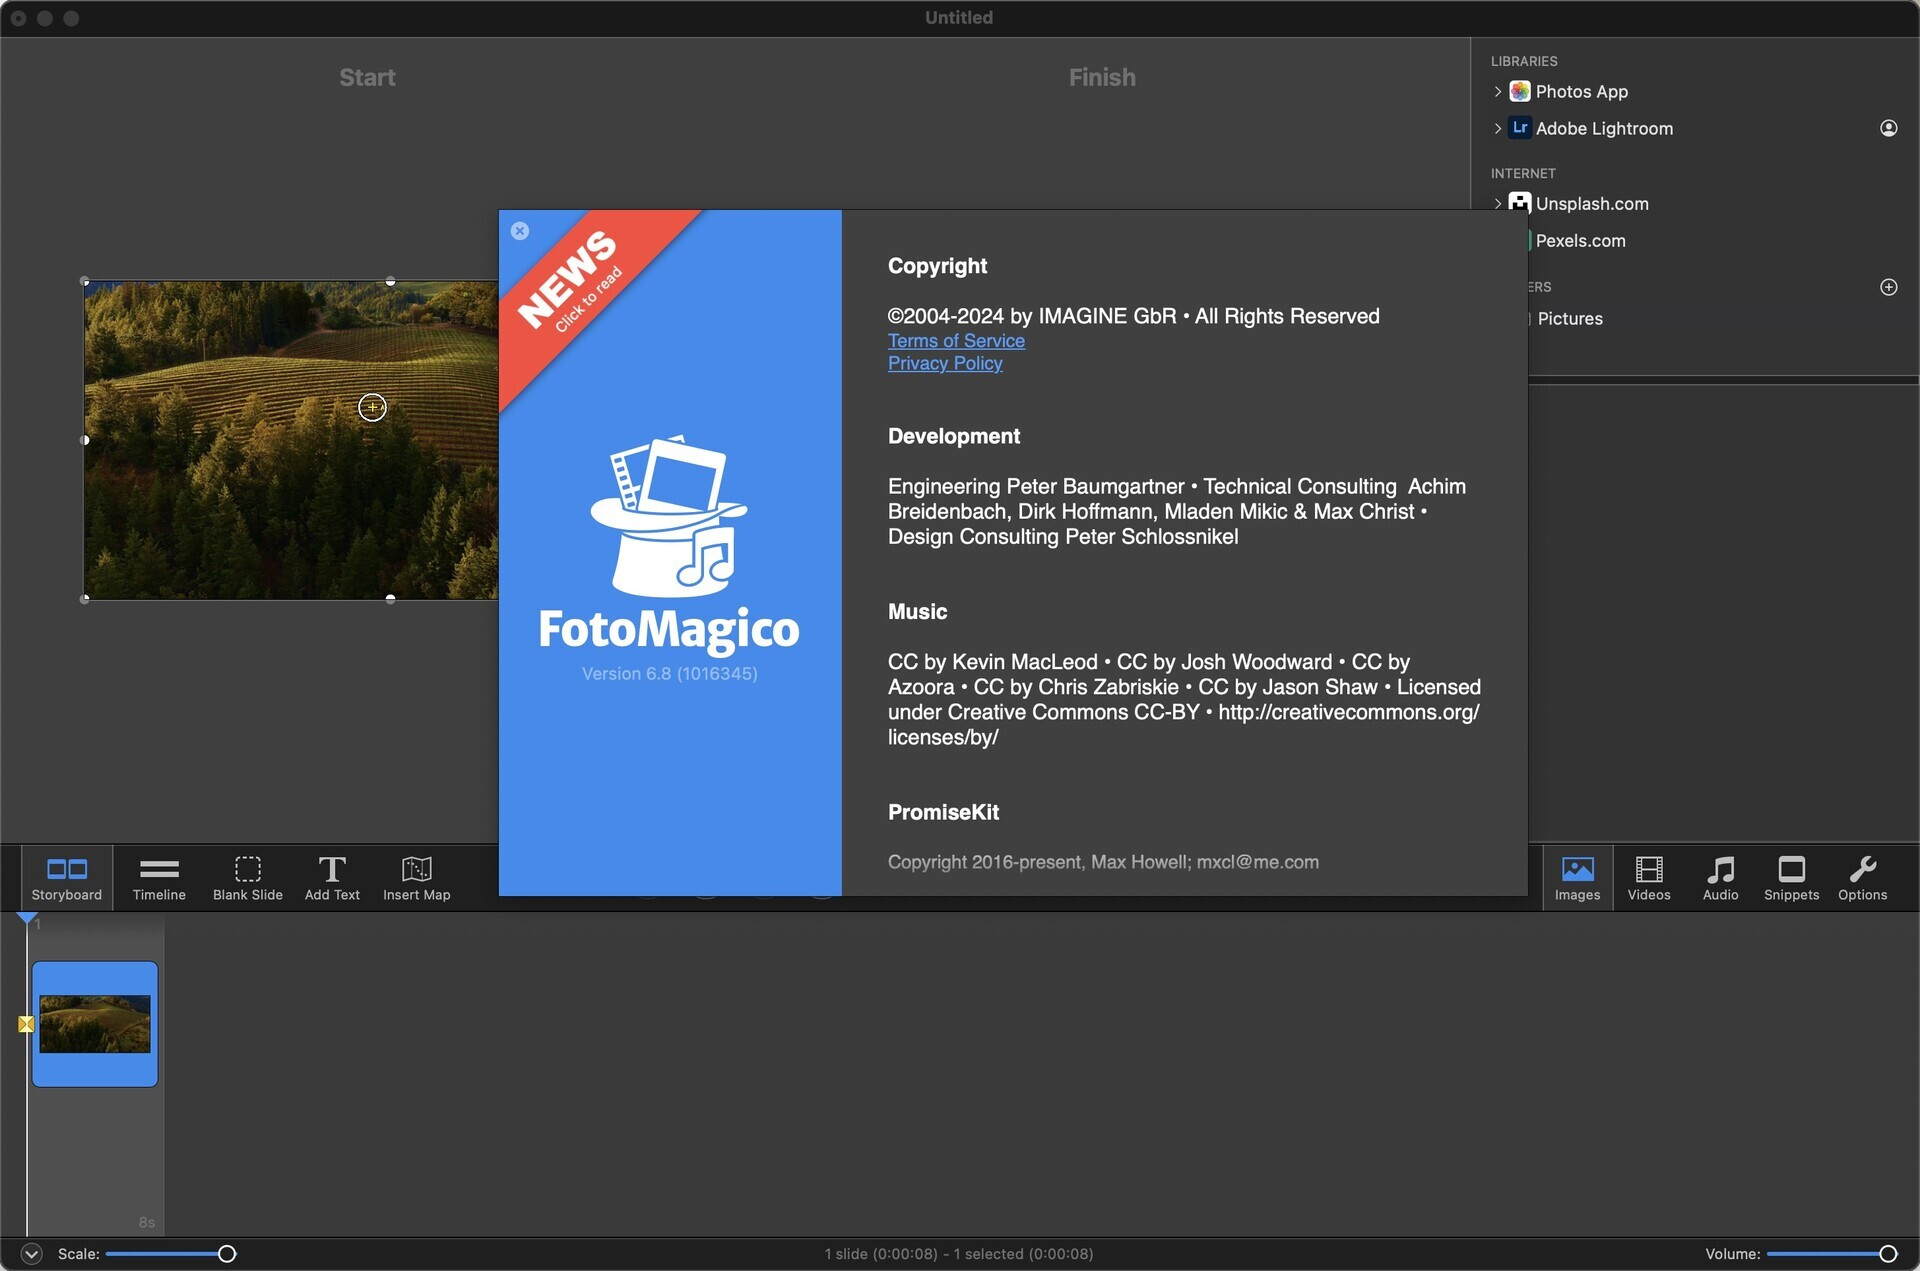Open the Videos browser tab
Viewport: 1920px width, 1271px height.
(x=1648, y=878)
